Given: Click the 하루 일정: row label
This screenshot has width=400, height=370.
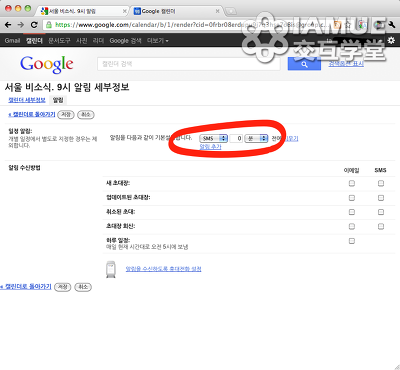Looking at the screenshot, I should tap(118, 240).
